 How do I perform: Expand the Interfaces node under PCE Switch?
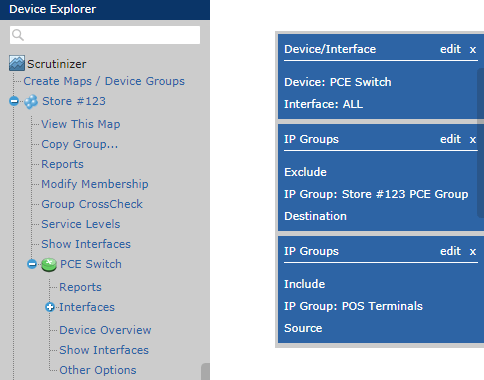point(50,307)
